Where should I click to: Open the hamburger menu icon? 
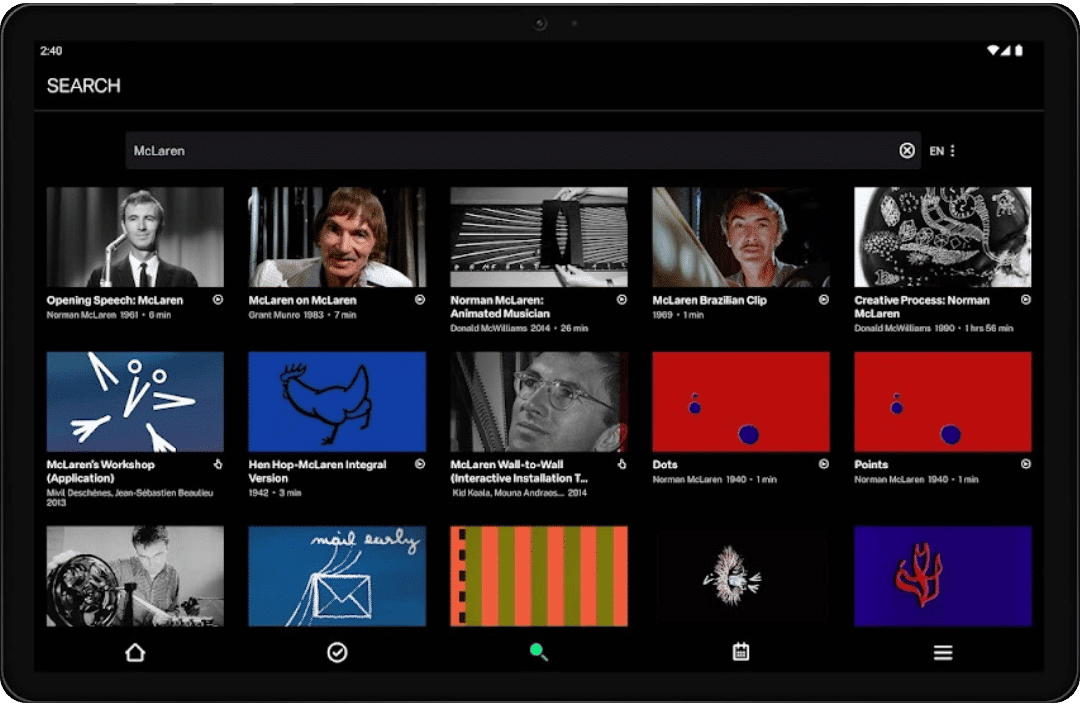pos(942,651)
